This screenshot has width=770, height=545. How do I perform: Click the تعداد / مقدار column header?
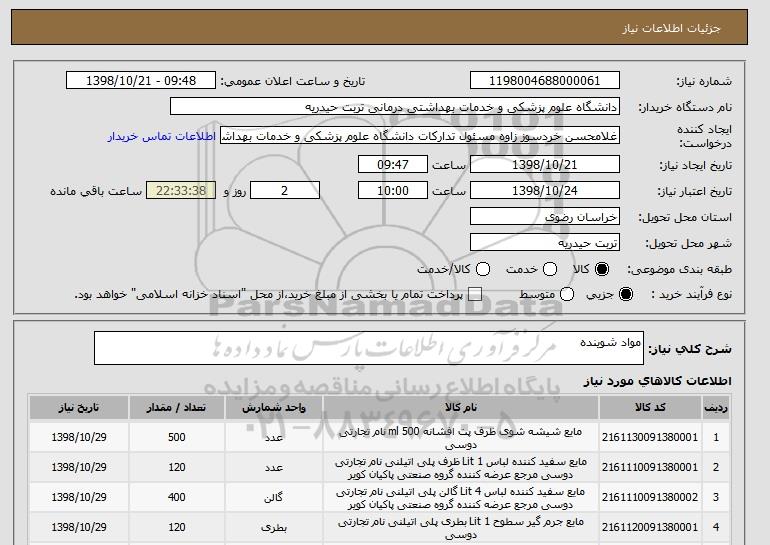coord(176,408)
